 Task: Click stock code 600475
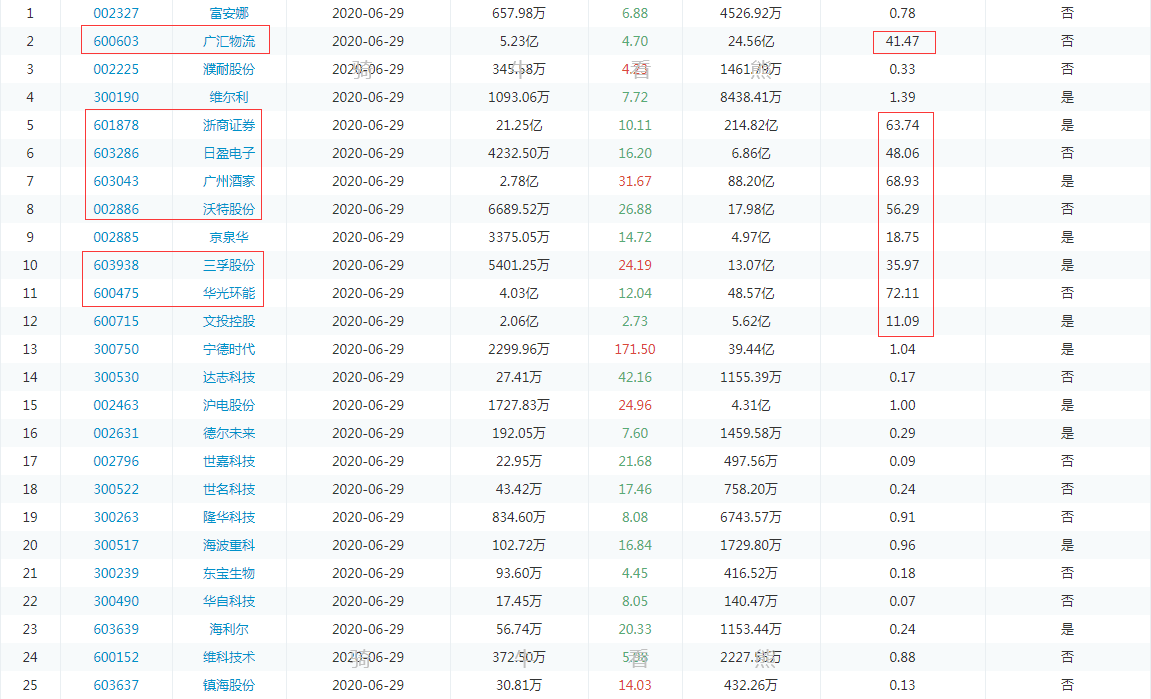point(116,293)
